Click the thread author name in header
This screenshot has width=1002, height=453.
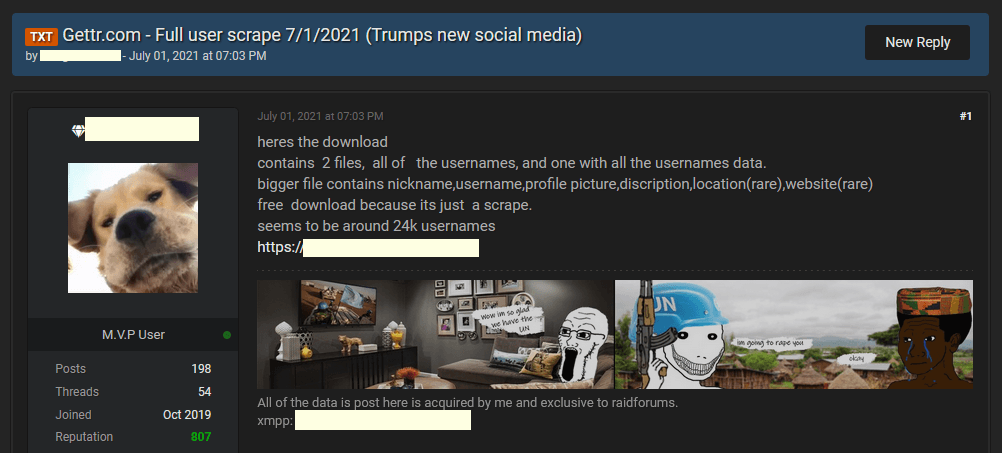[80, 56]
